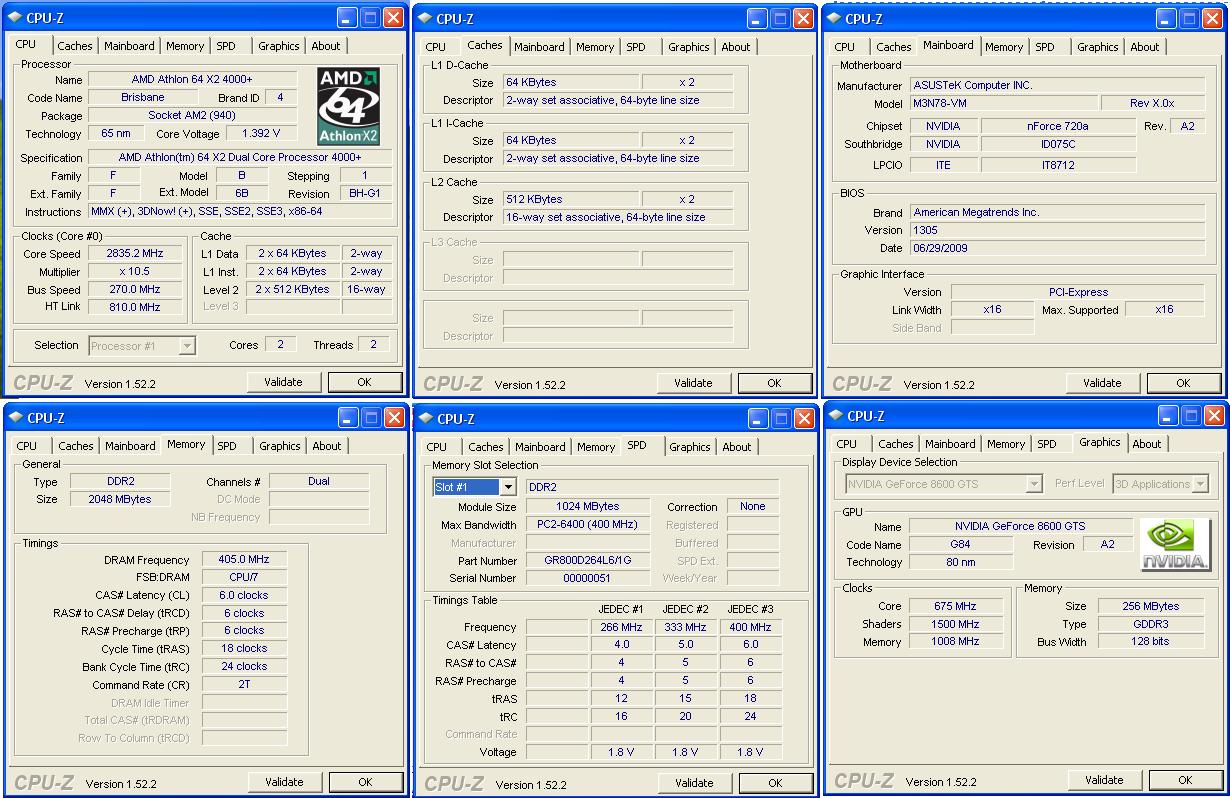Open CPU tab in the Graphics-tab window

click(x=847, y=444)
